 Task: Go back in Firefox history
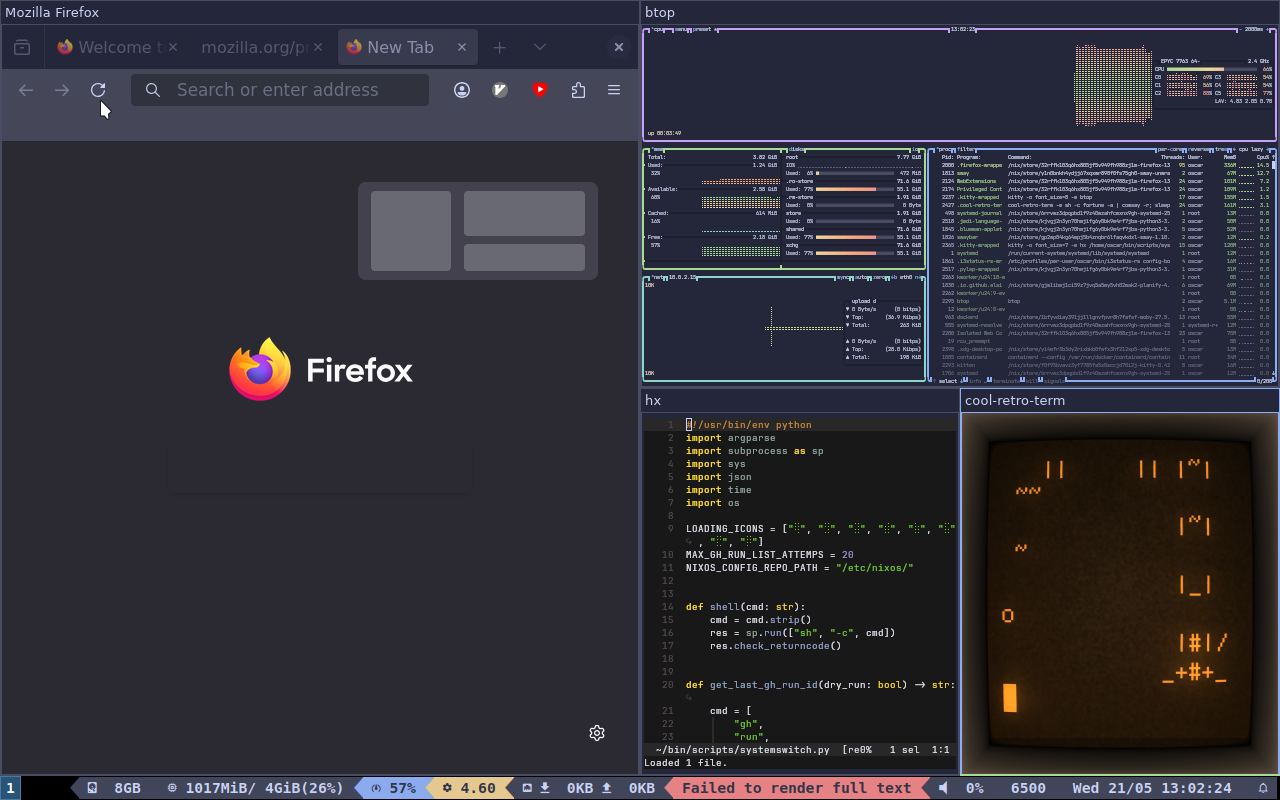(26, 90)
